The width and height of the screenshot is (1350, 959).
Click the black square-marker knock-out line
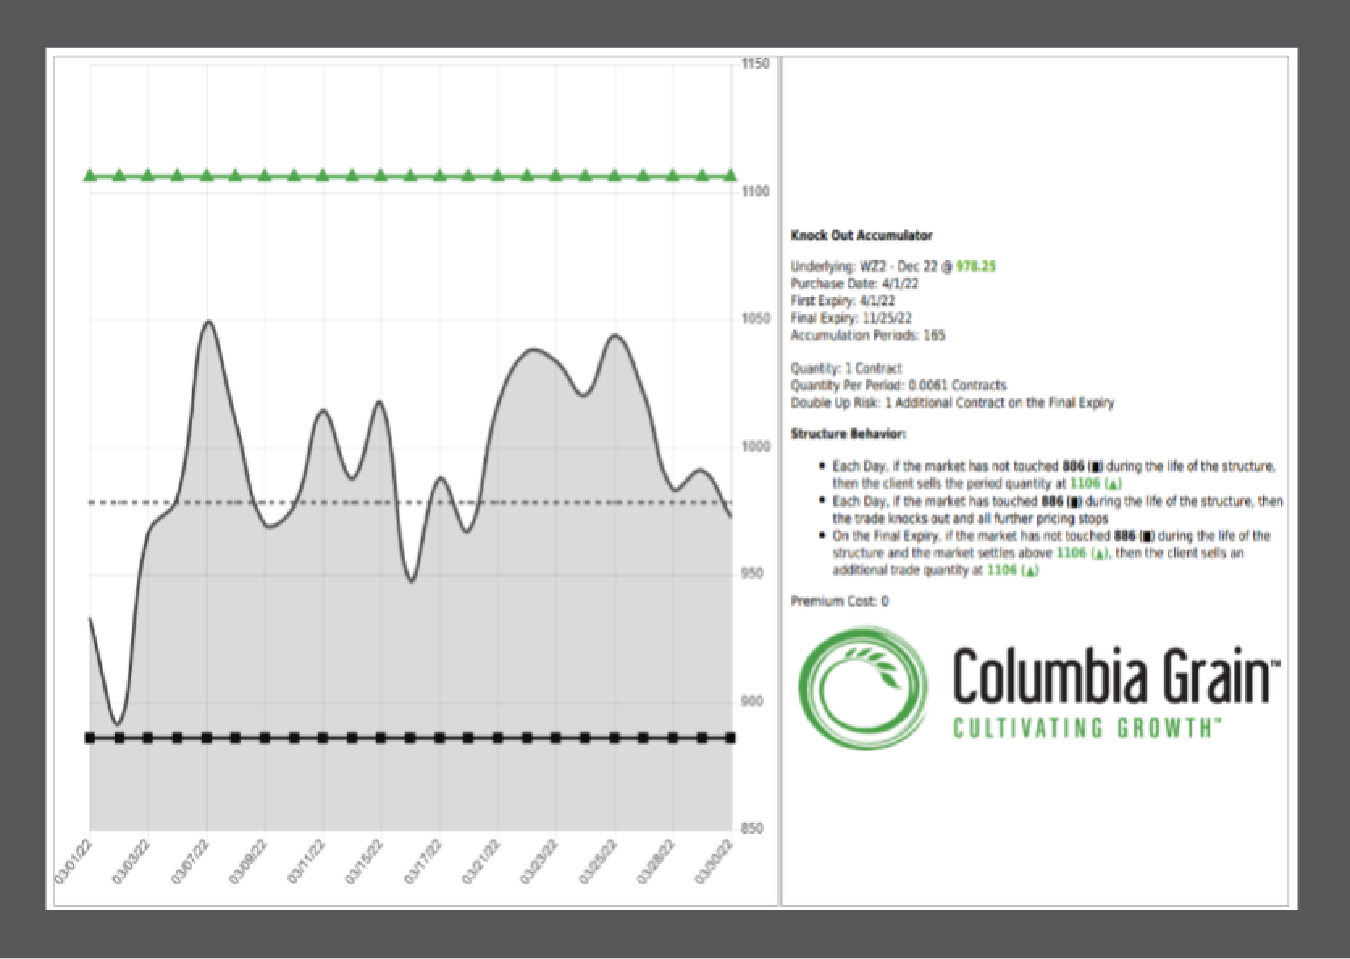click(x=410, y=738)
